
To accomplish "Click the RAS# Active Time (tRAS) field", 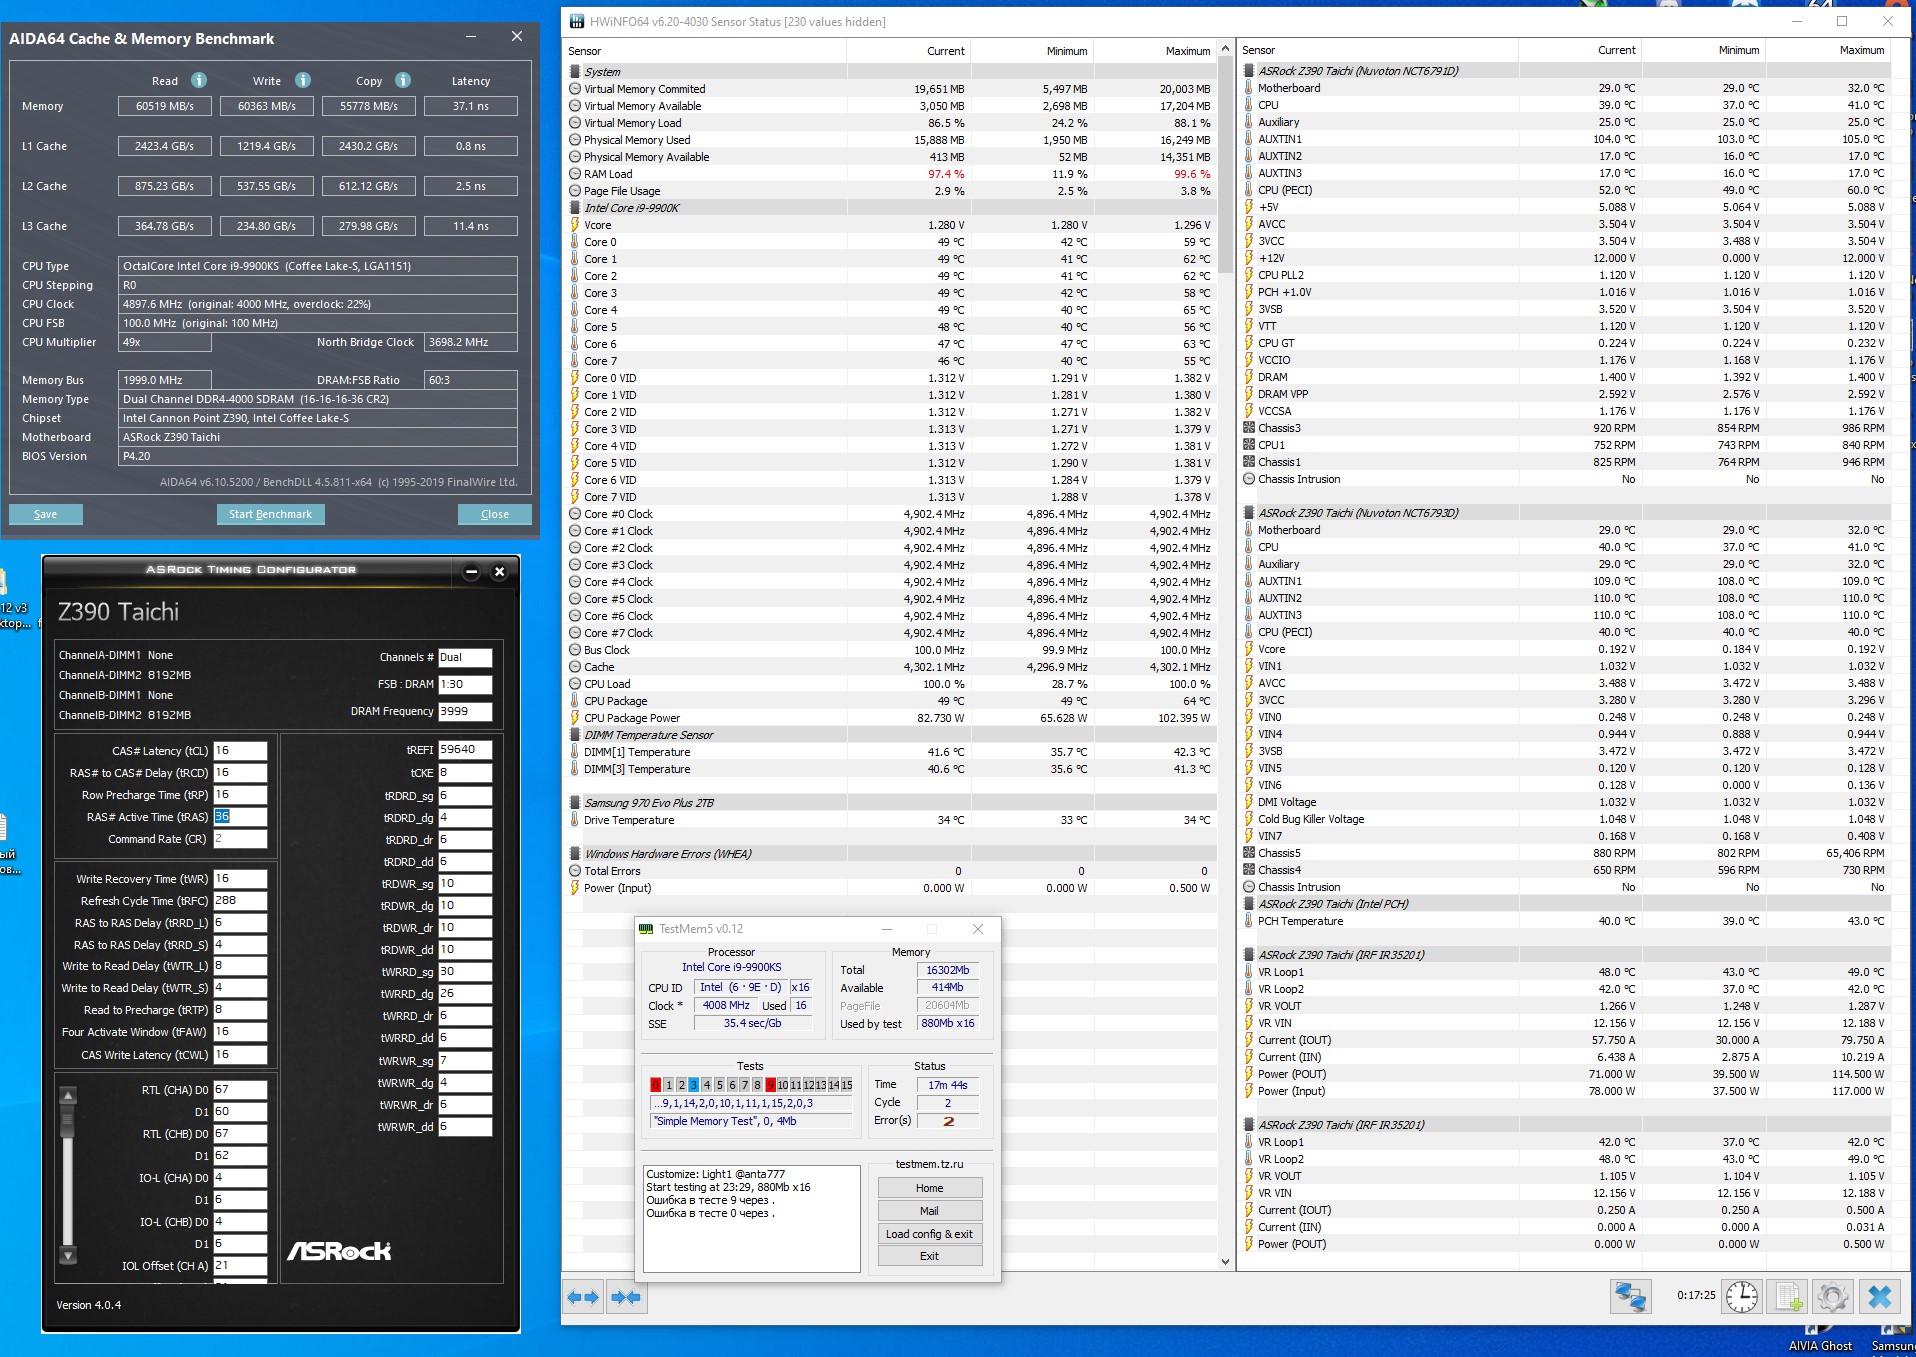I will [240, 817].
